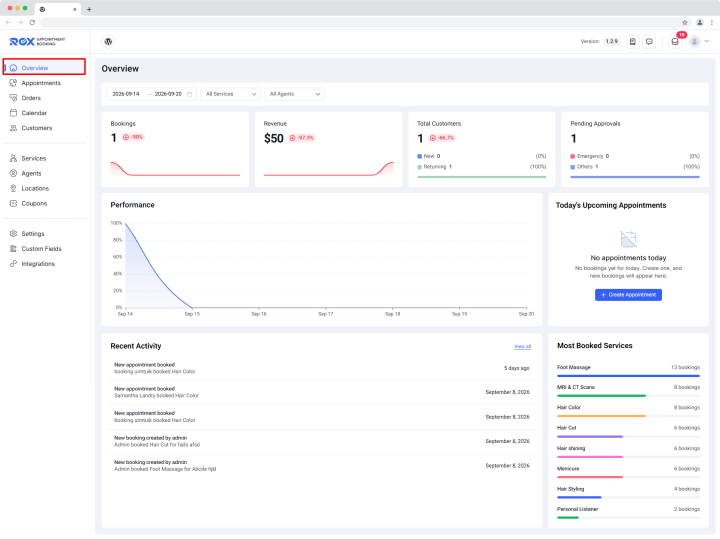Click the Agents person icon

13,174
